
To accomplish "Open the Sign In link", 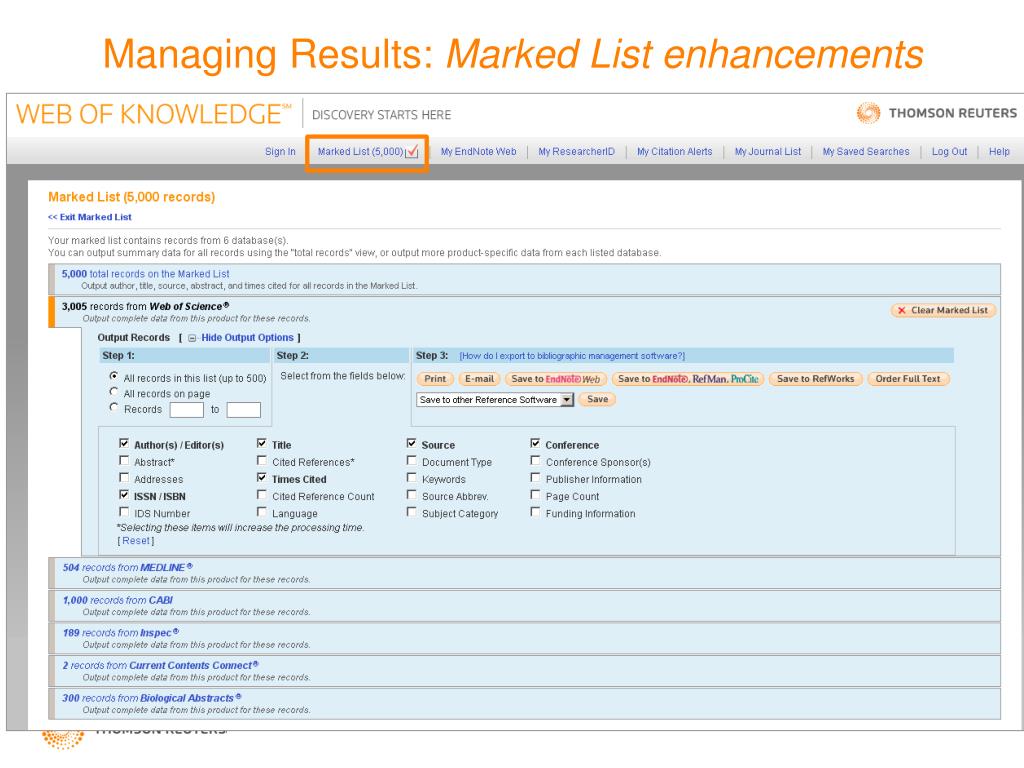I will [x=280, y=152].
